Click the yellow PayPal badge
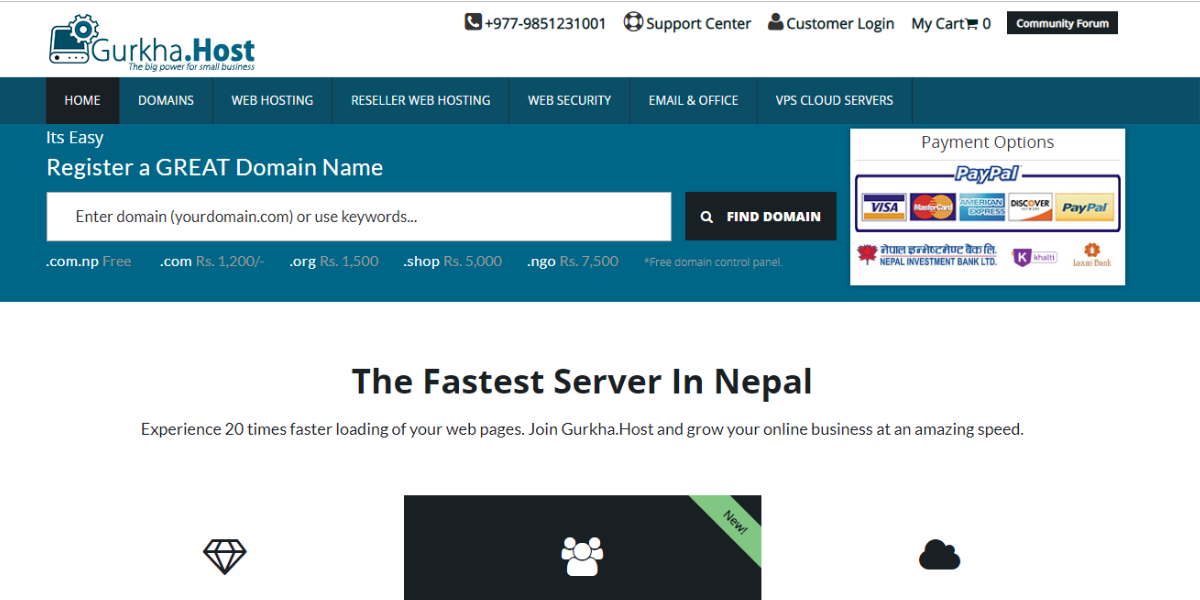Screen dimensions: 1200x600 (x=1085, y=207)
